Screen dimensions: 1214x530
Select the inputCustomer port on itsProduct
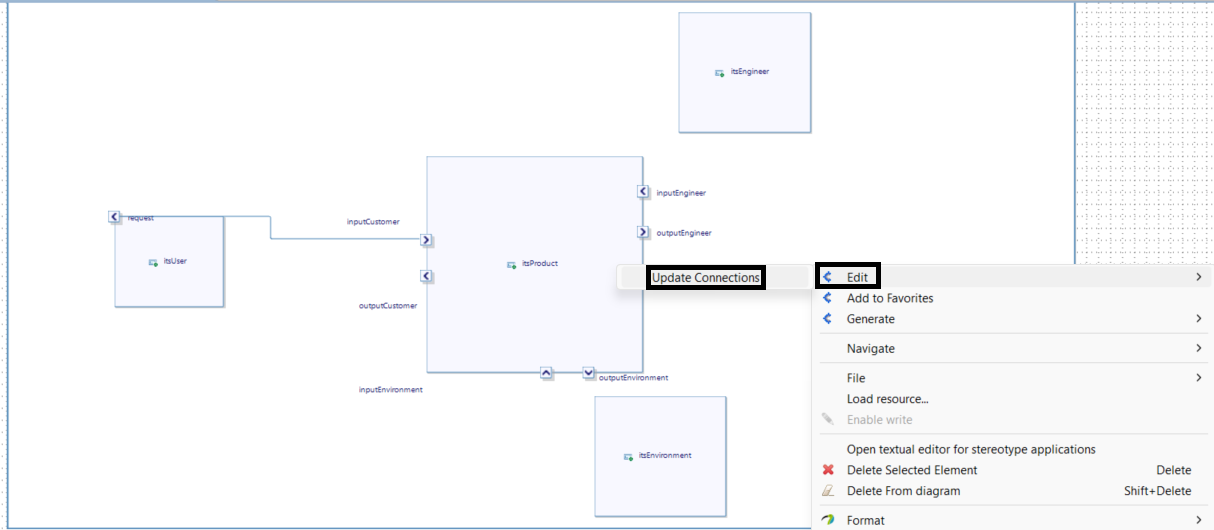click(x=426, y=240)
